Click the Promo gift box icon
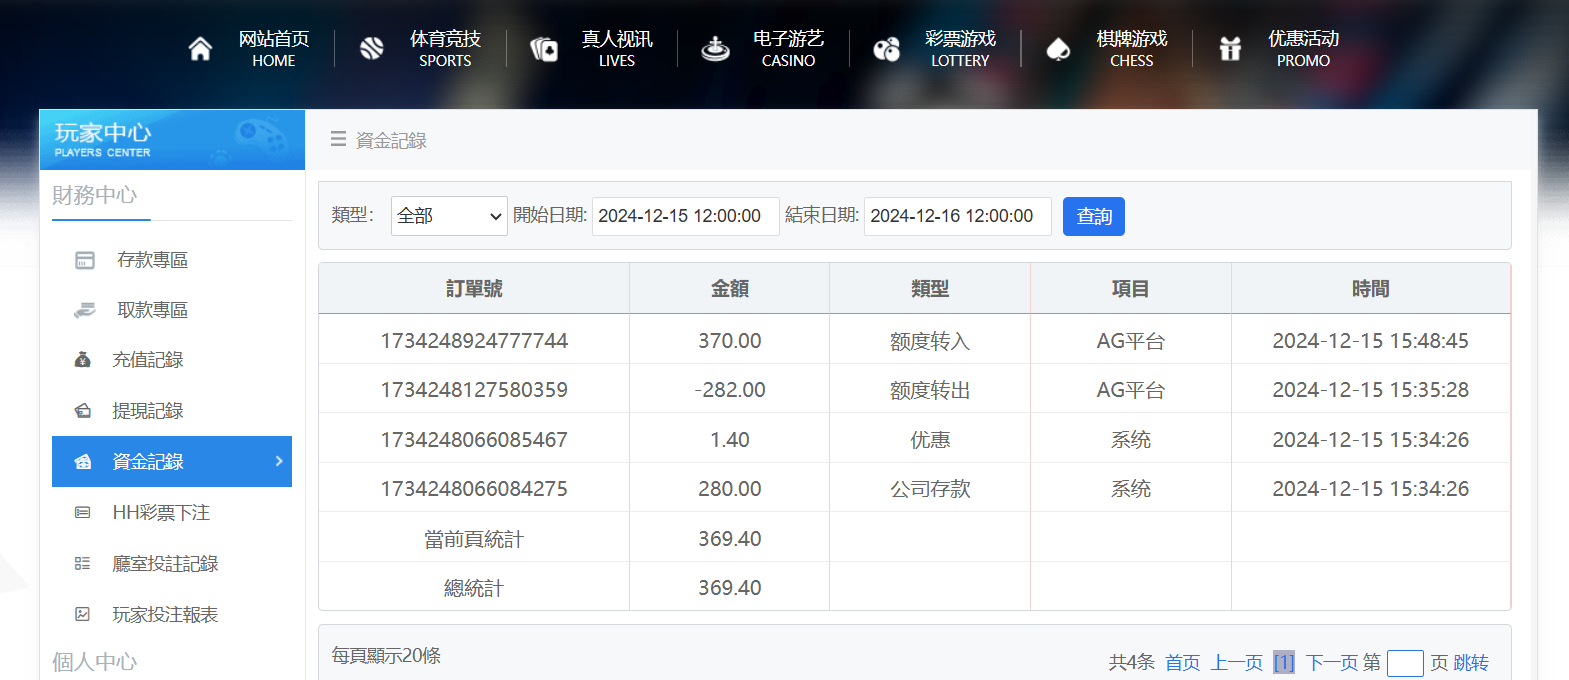1569x680 pixels. pyautogui.click(x=1230, y=49)
